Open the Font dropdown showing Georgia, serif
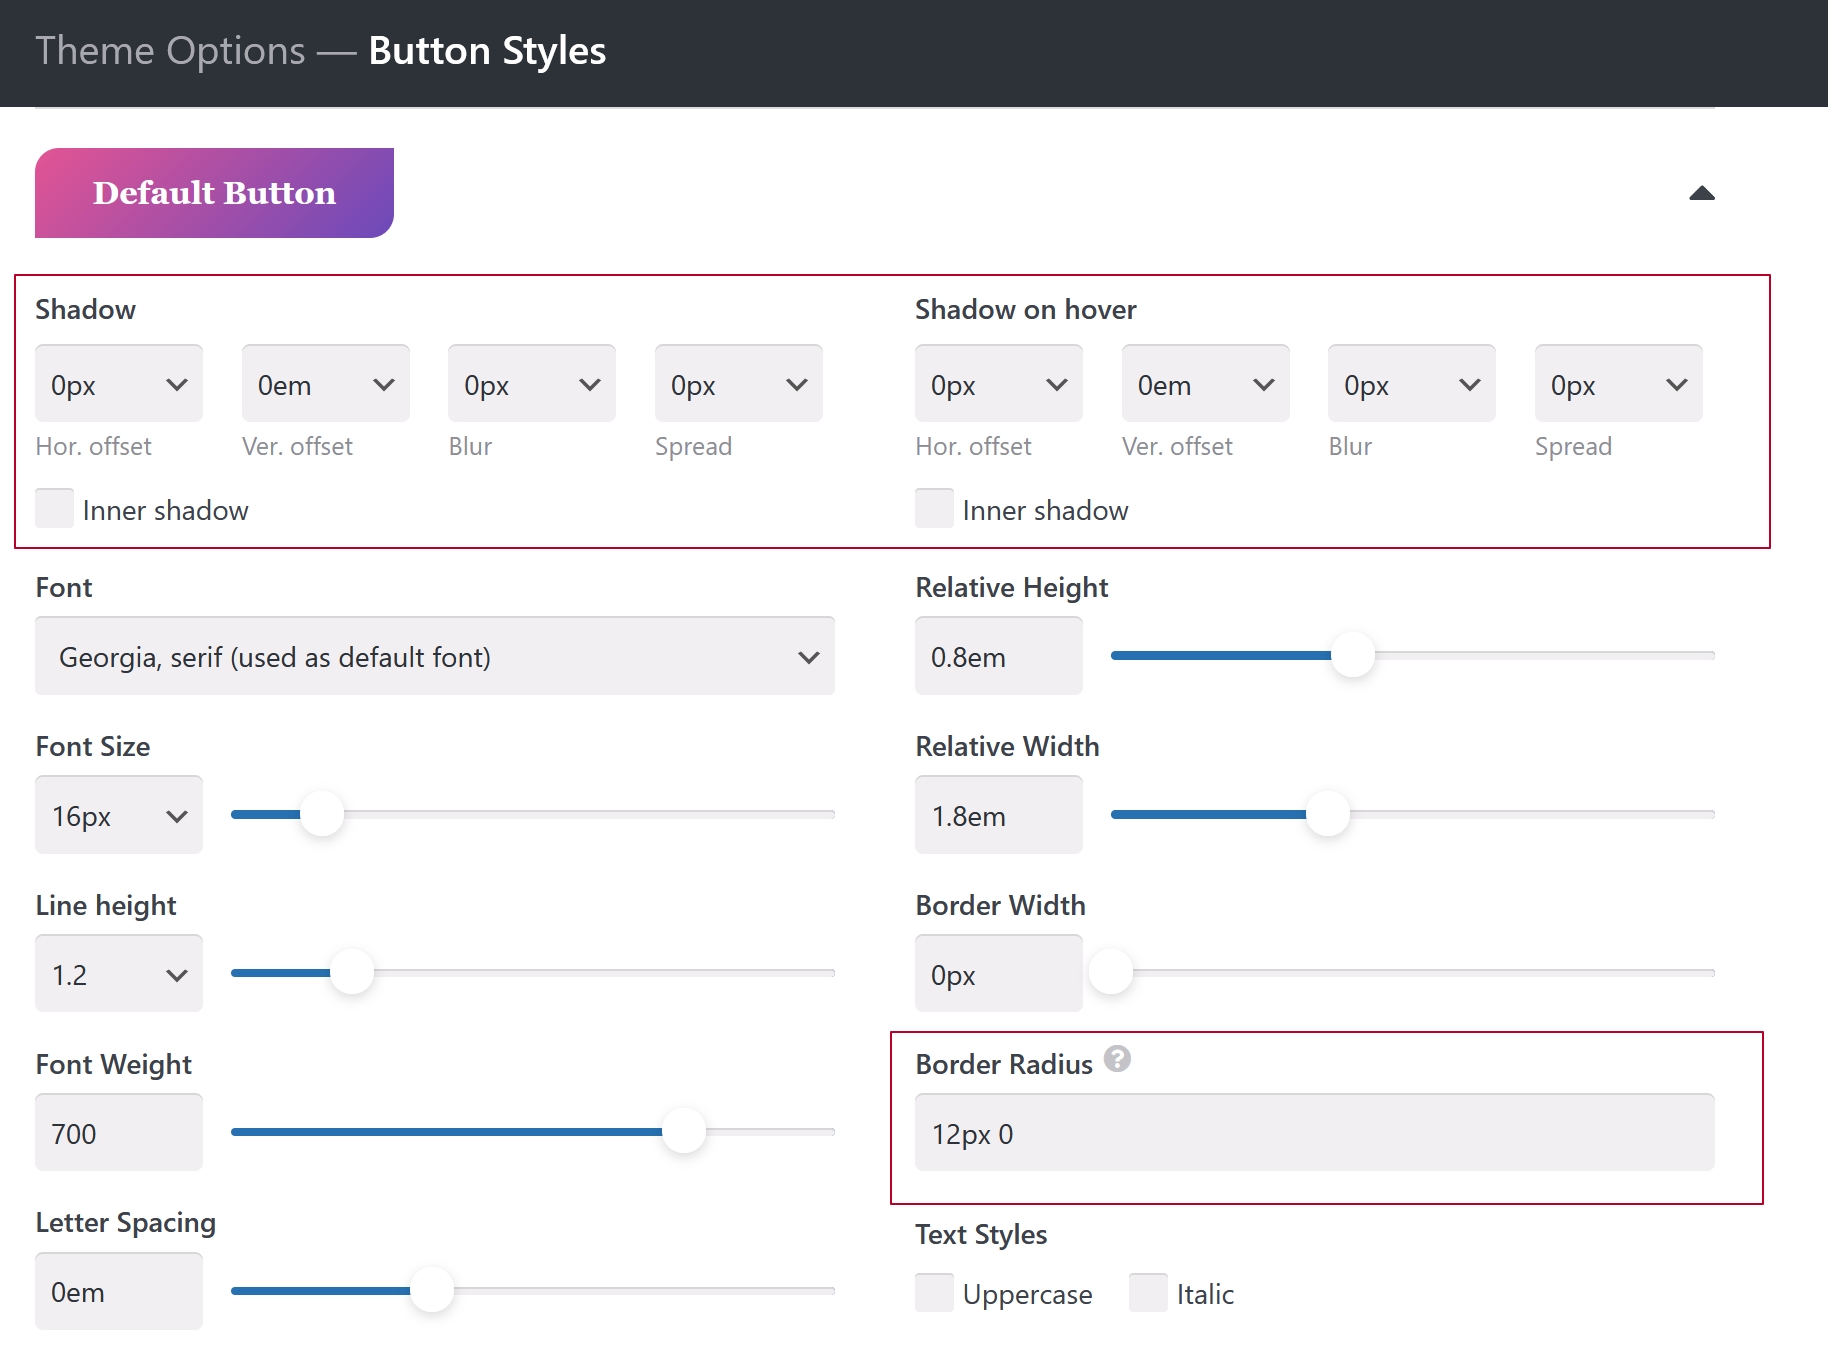The image size is (1828, 1371). pyautogui.click(x=435, y=657)
